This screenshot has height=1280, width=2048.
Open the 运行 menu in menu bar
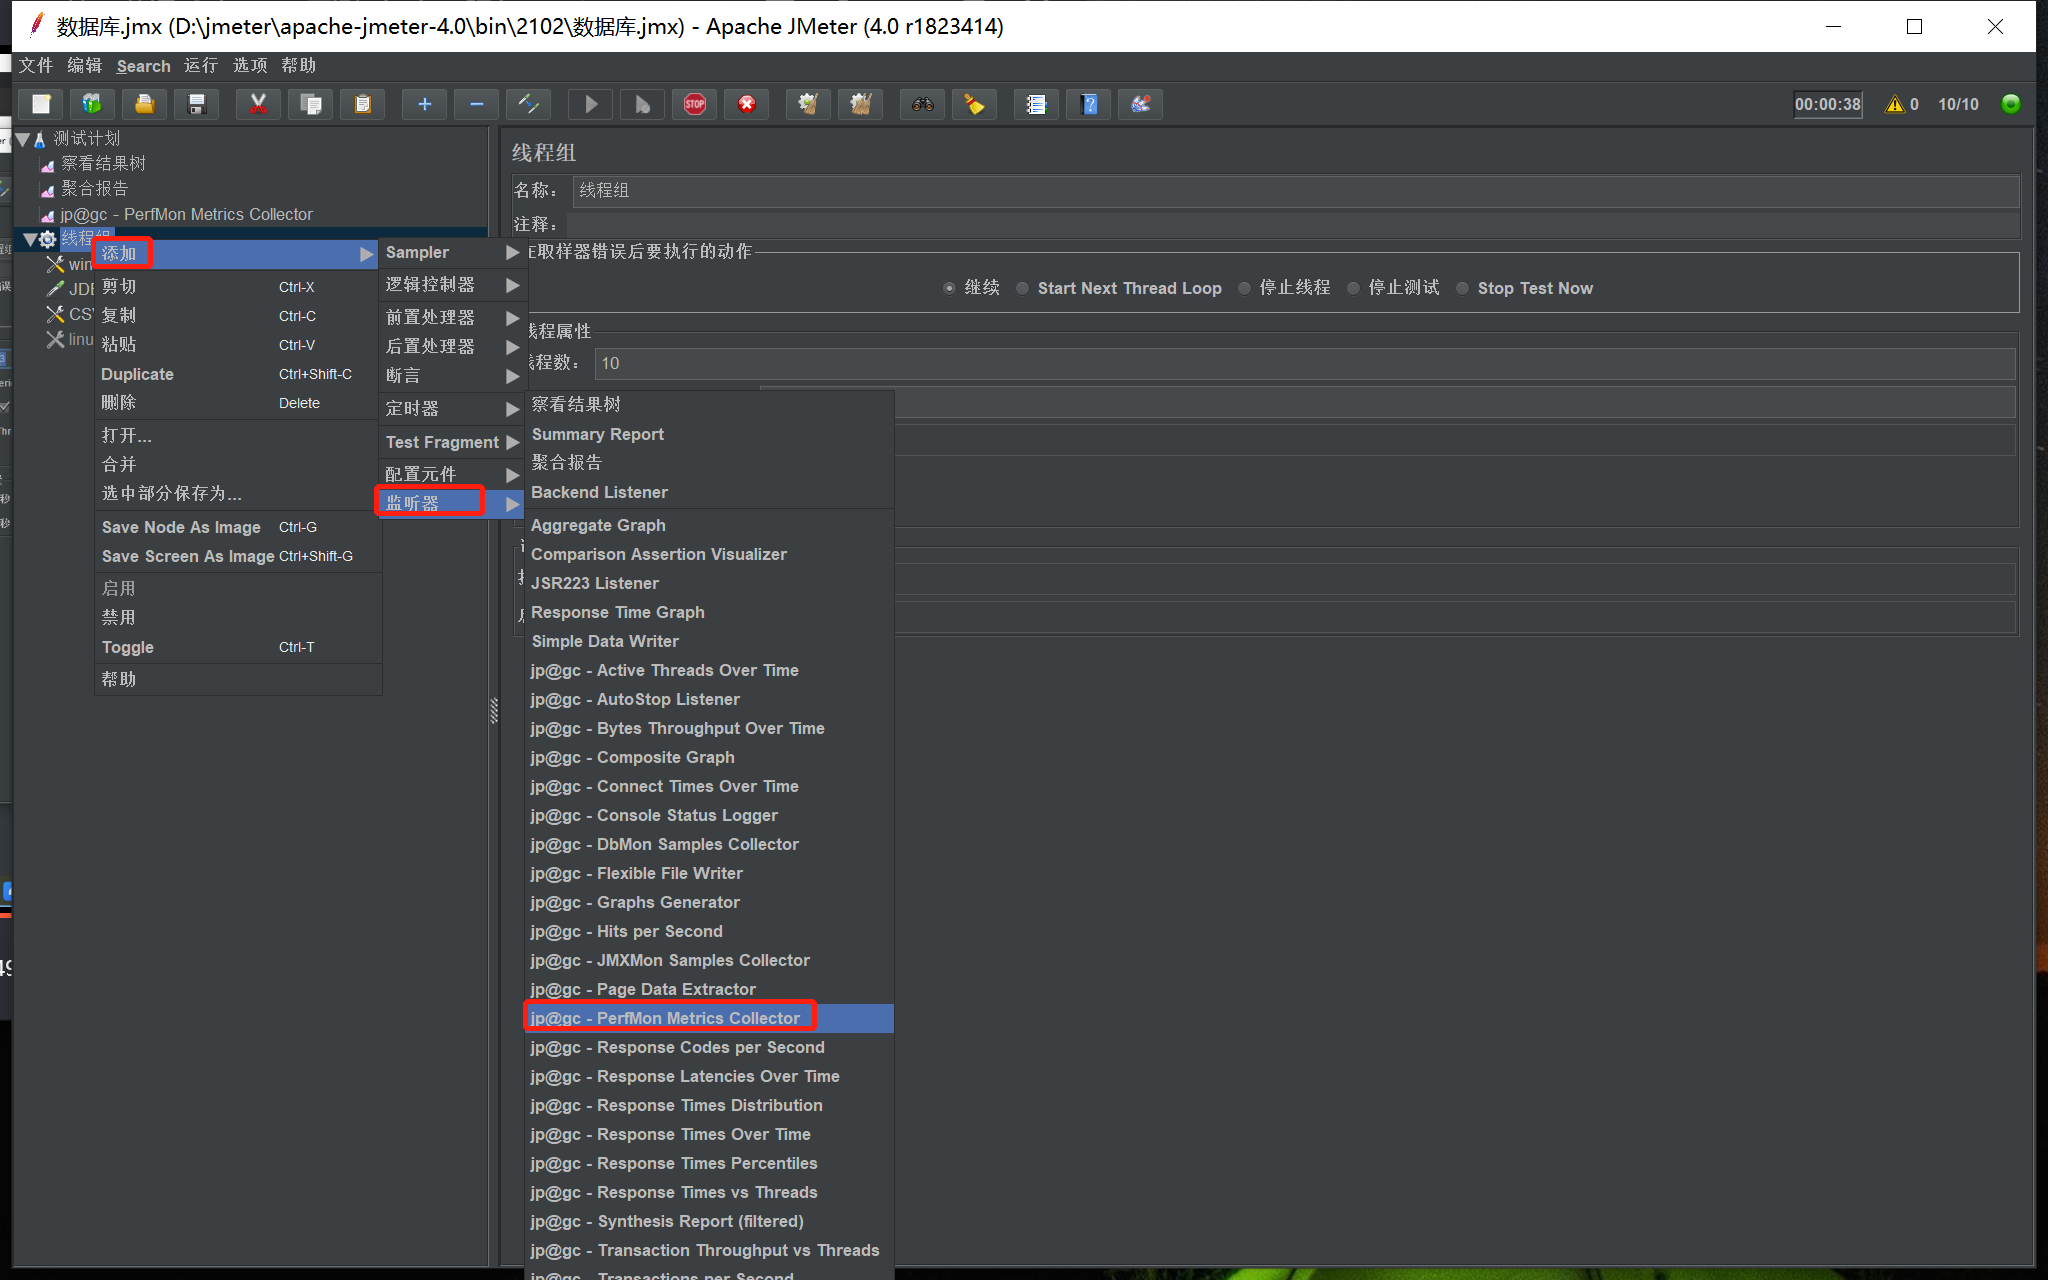pyautogui.click(x=200, y=66)
